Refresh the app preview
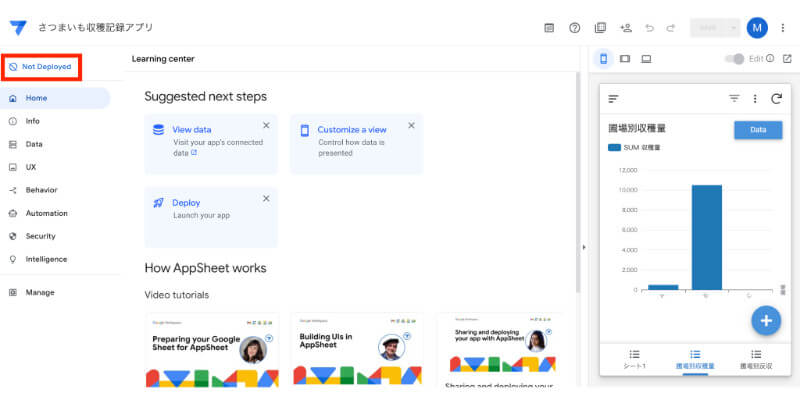This screenshot has height=400, width=800. coord(776,99)
